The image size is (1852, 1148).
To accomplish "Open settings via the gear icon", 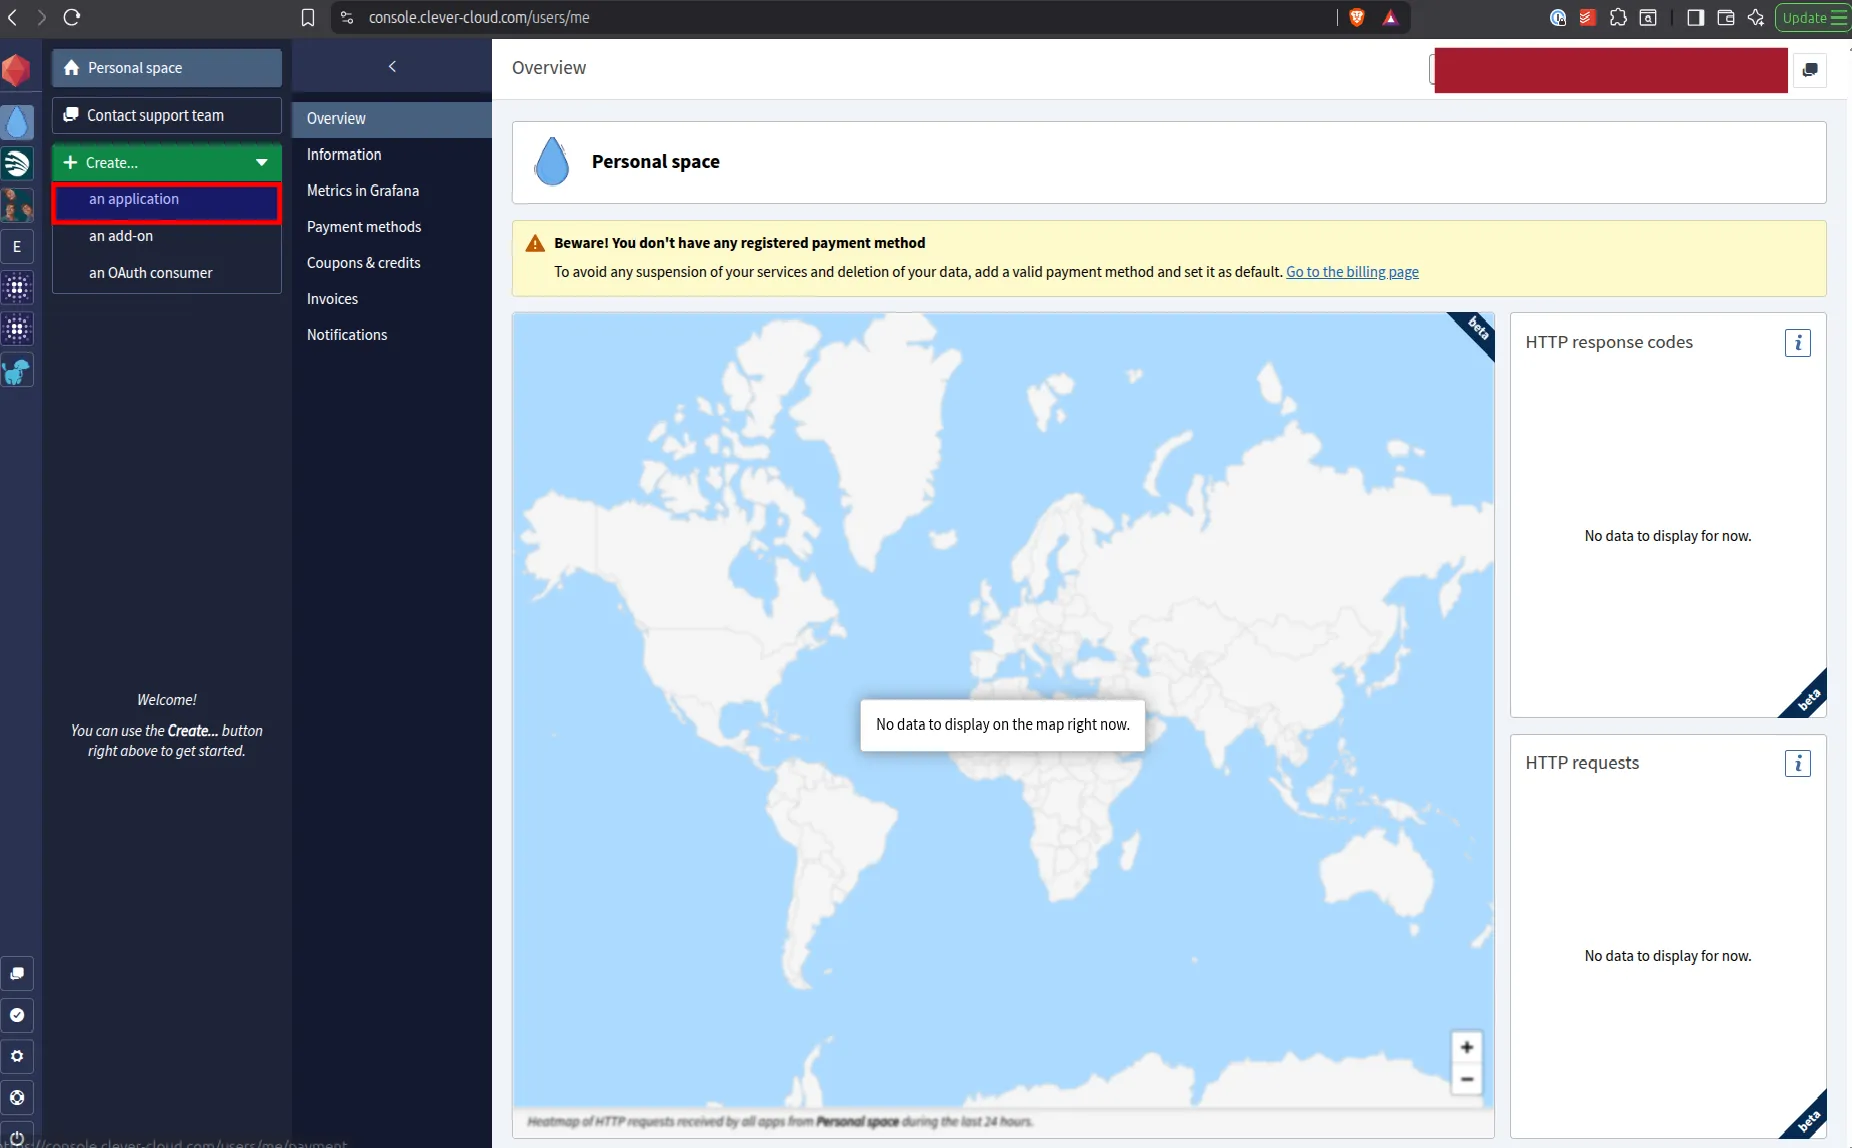I will click(17, 1057).
